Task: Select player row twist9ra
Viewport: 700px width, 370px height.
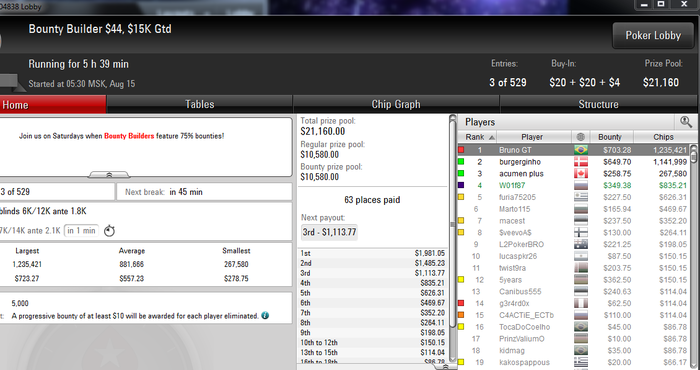Action: (x=573, y=268)
